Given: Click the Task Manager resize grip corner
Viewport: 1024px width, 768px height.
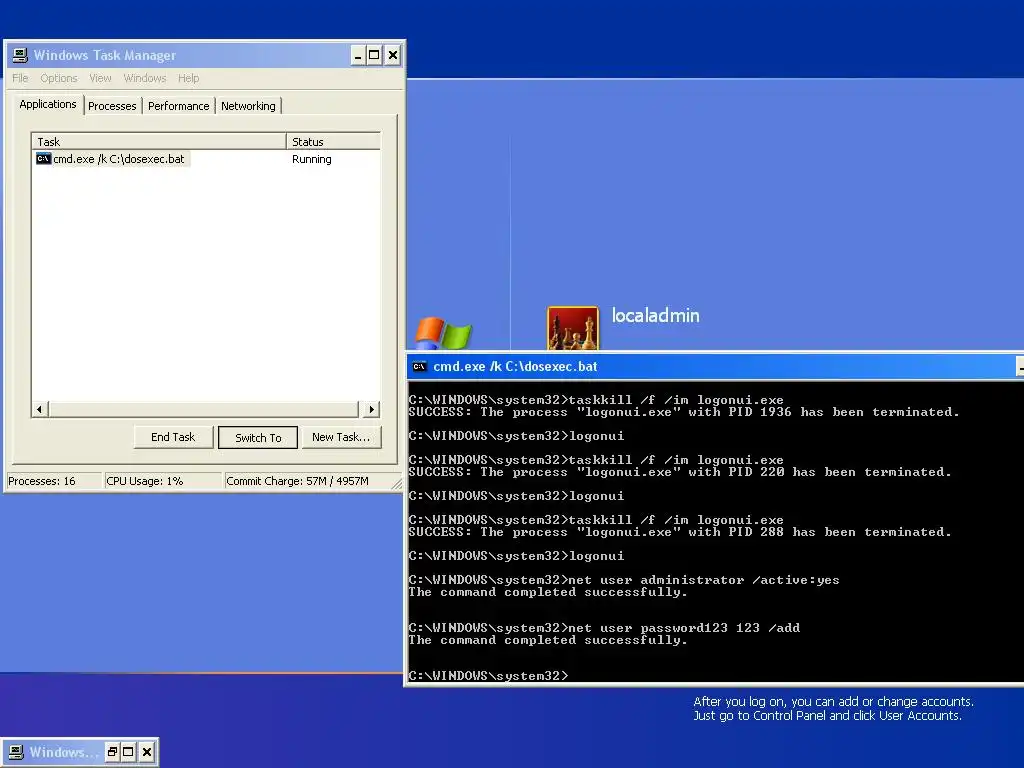Looking at the screenshot, I should (396, 483).
